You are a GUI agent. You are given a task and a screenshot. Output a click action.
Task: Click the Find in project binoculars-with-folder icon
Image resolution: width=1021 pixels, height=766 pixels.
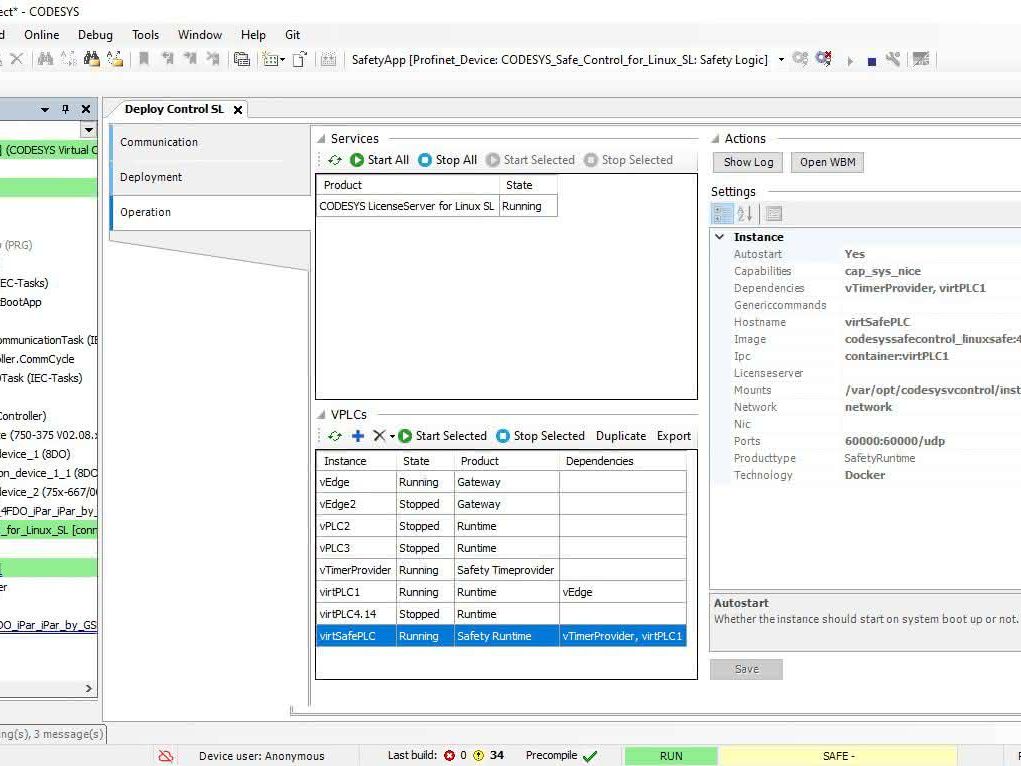[x=91, y=59]
